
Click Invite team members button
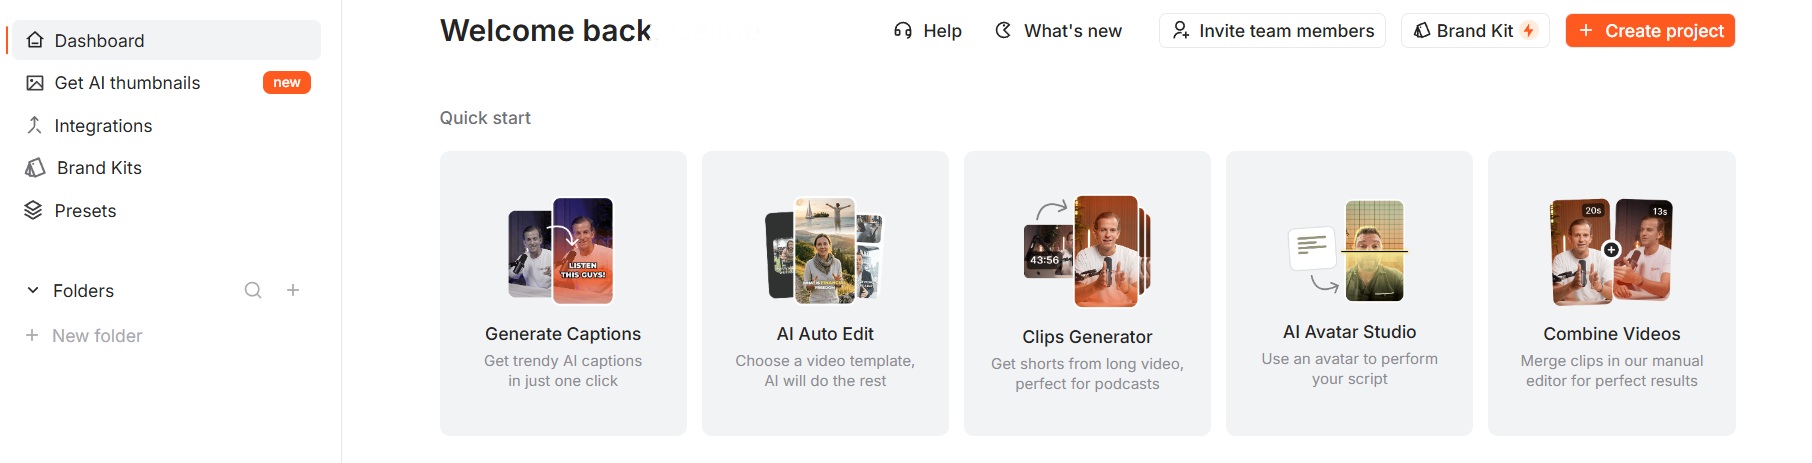click(x=1272, y=31)
